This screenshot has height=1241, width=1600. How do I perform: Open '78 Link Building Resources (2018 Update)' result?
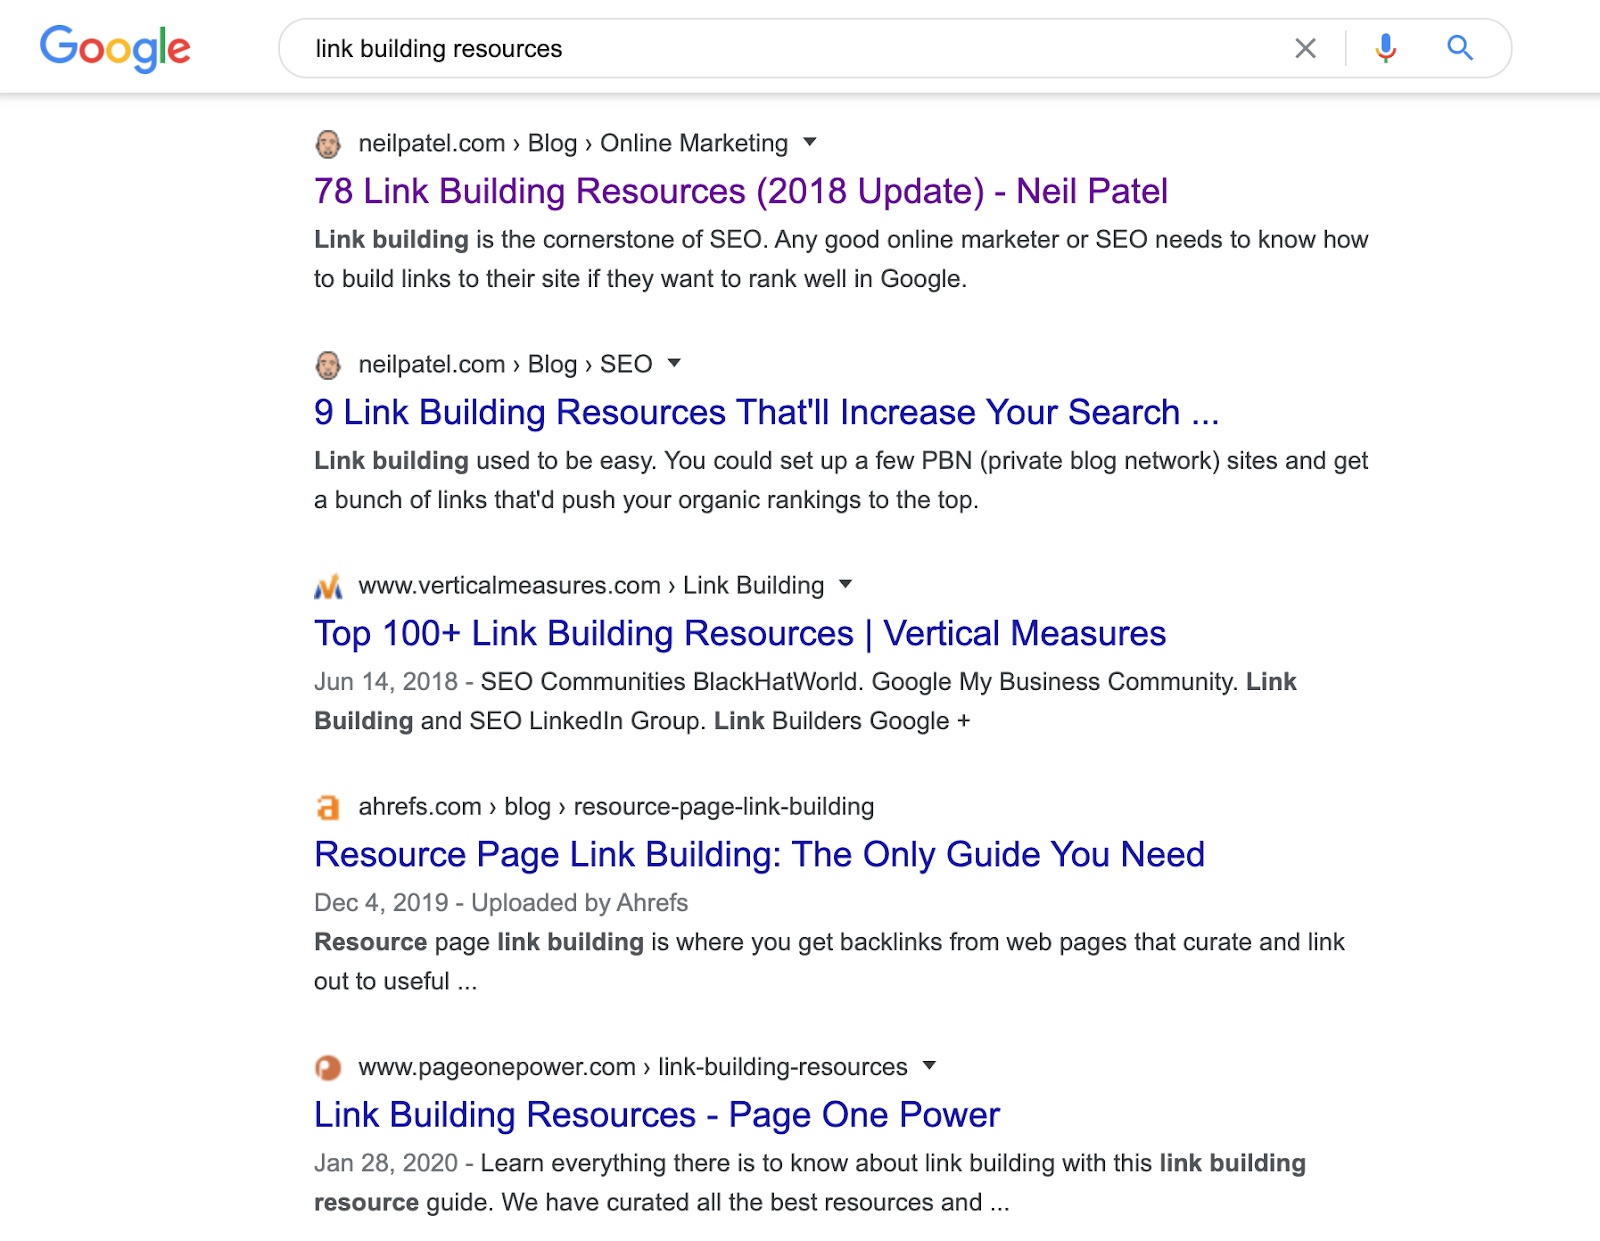click(x=741, y=191)
